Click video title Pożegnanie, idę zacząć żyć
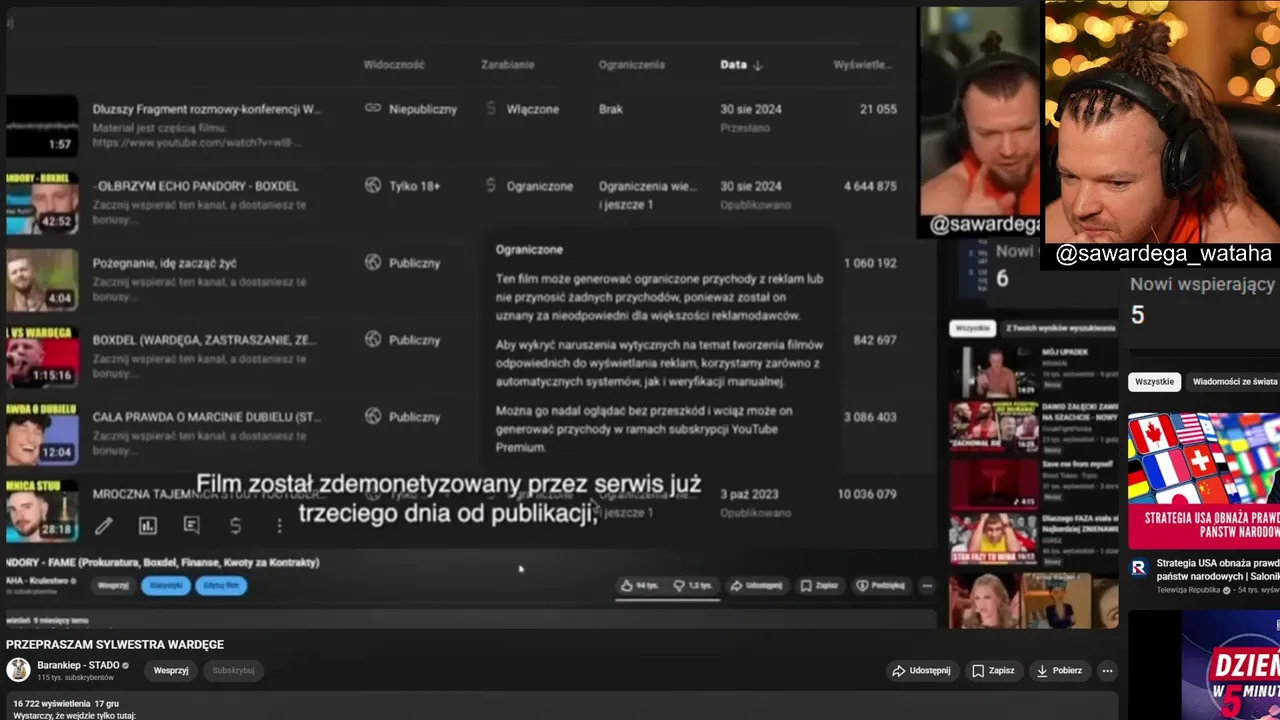The image size is (1280, 720). pos(165,263)
